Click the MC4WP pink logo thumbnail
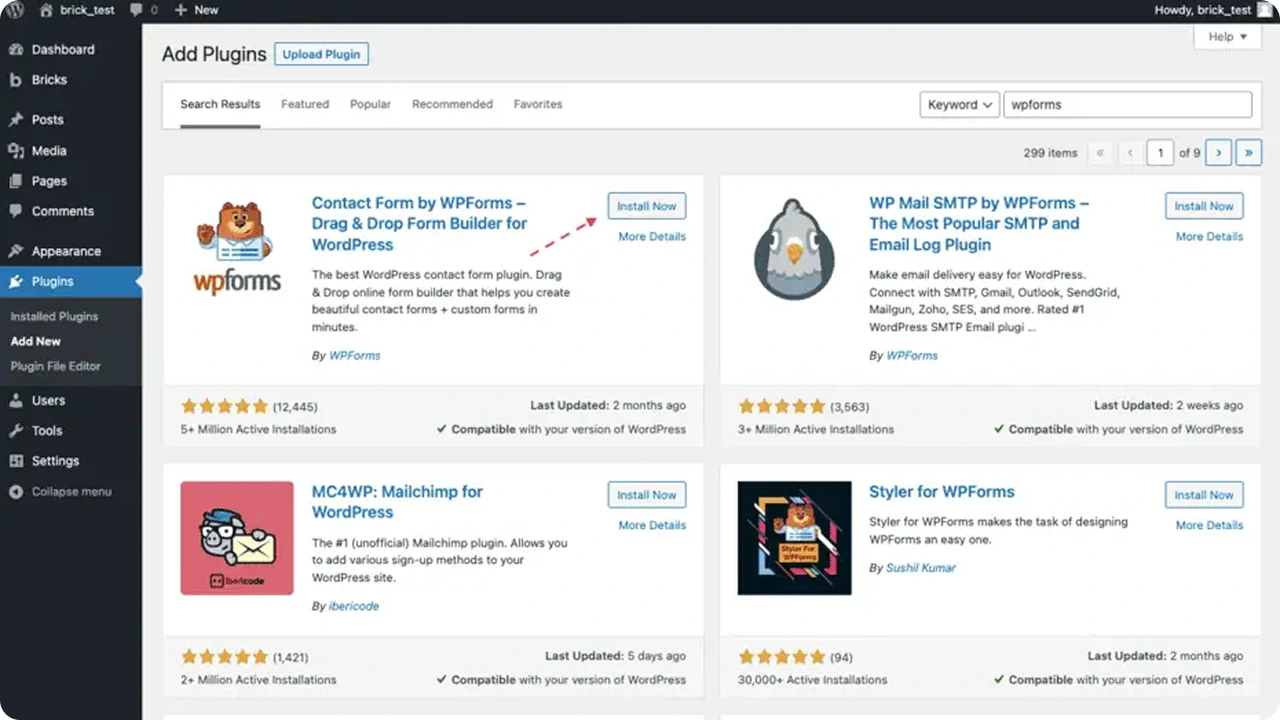Viewport: 1280px width, 720px height. point(237,538)
